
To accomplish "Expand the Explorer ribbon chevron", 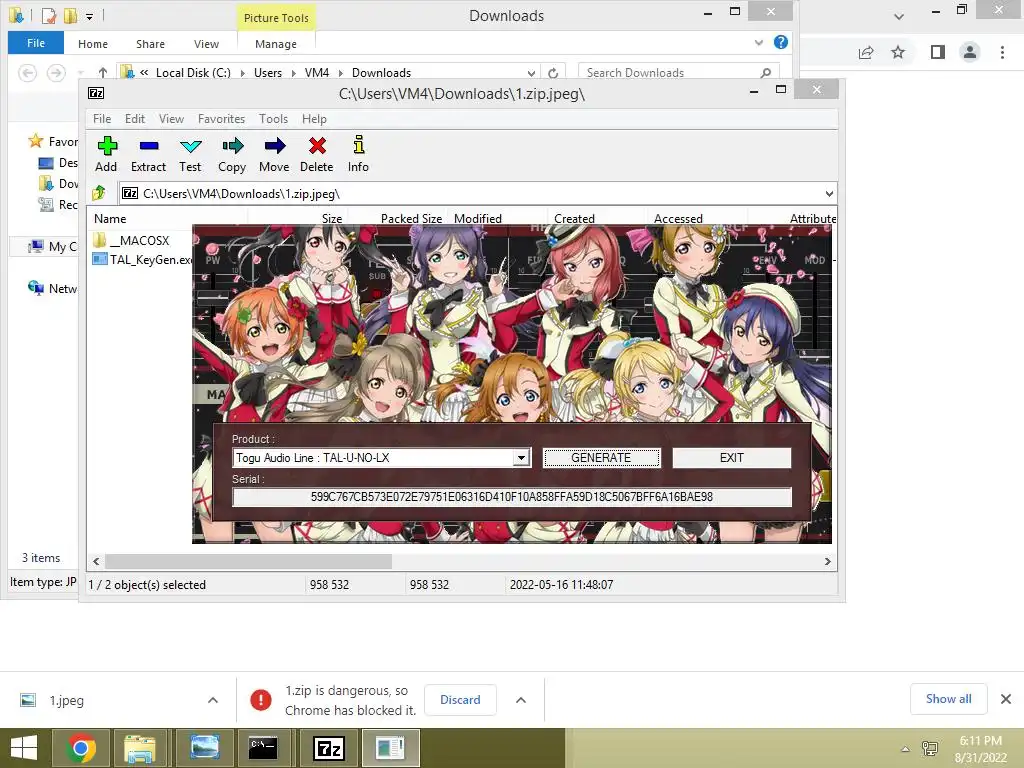I will tap(759, 42).
